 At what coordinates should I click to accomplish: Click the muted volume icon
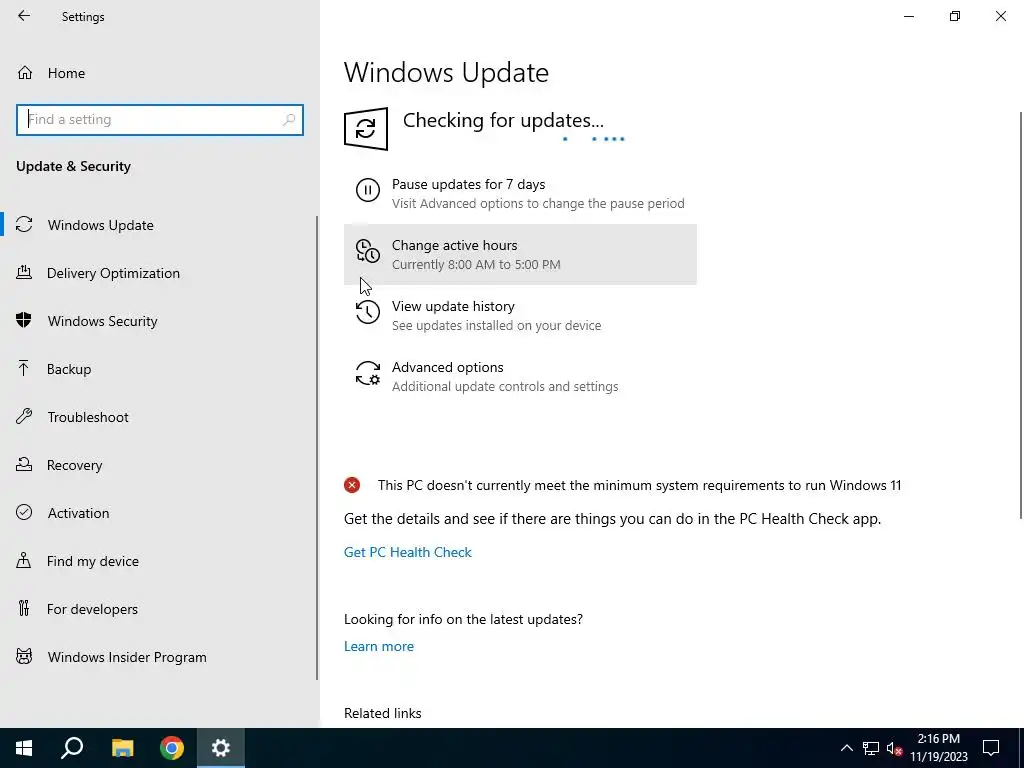click(x=895, y=748)
